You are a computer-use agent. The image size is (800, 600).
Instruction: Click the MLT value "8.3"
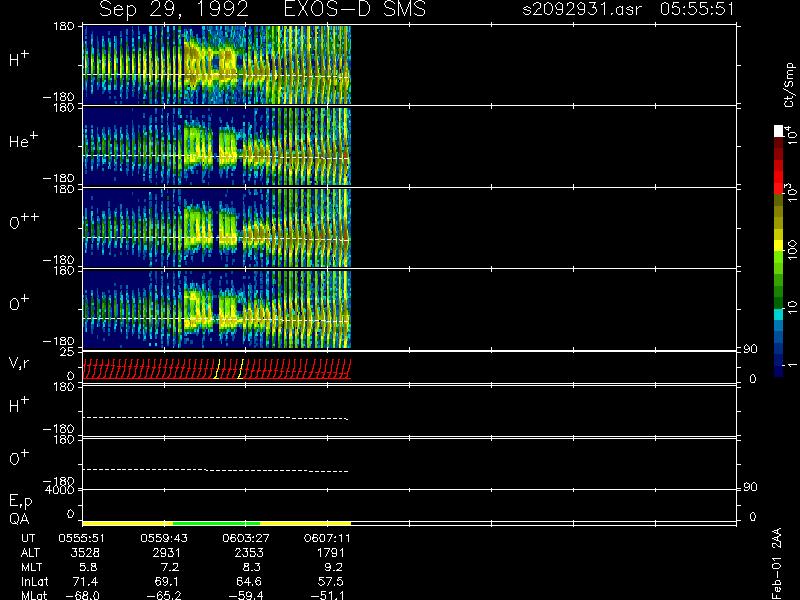[252, 567]
